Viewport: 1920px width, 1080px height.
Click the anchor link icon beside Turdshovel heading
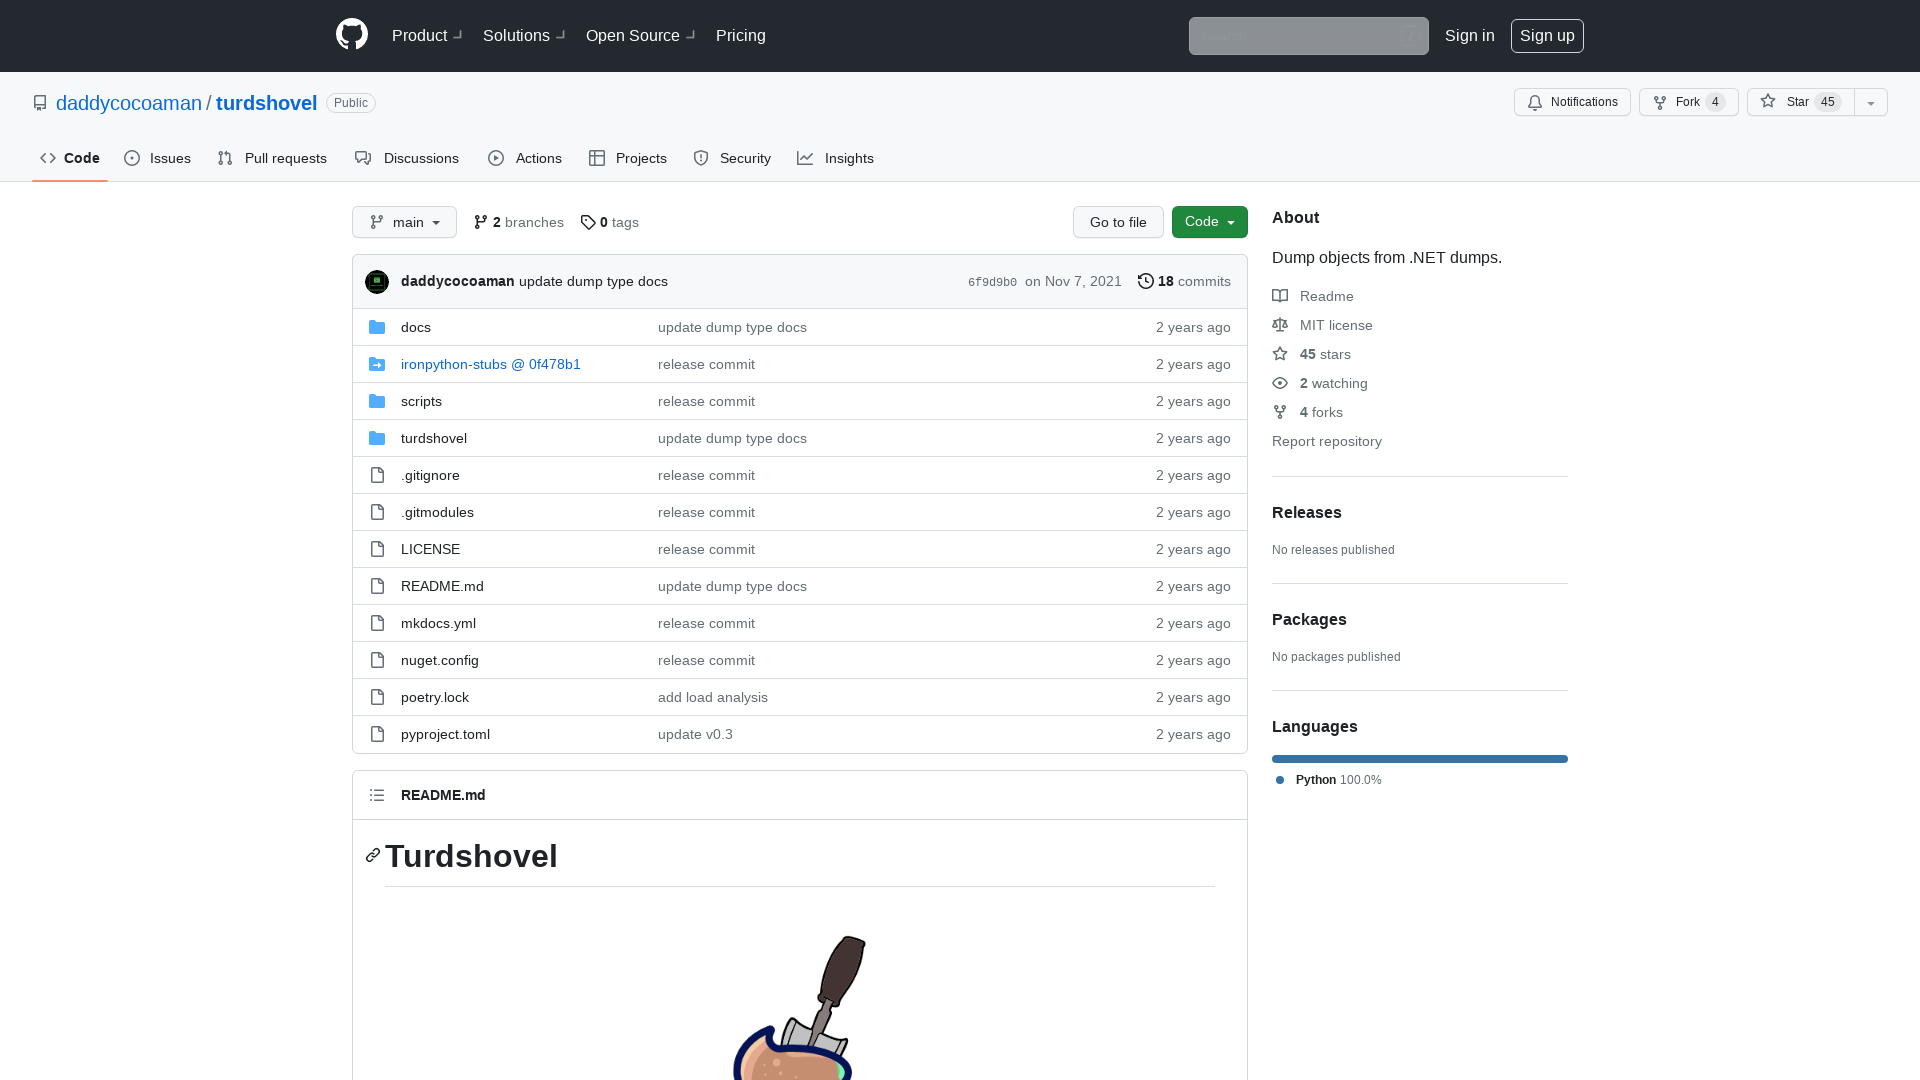(373, 856)
